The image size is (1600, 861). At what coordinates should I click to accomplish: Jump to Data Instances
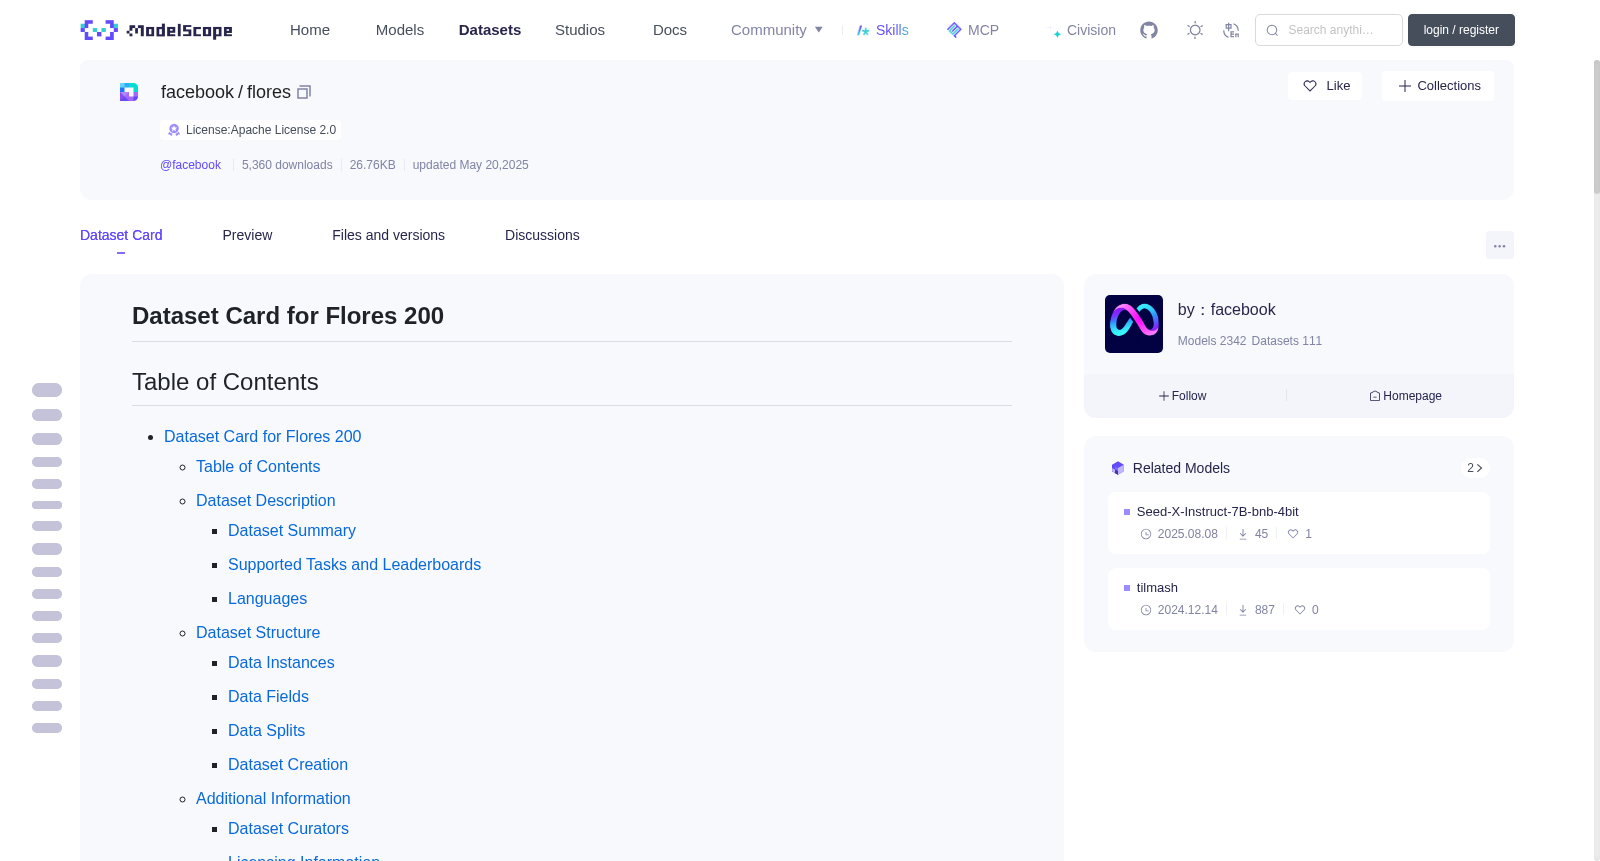pyautogui.click(x=281, y=663)
